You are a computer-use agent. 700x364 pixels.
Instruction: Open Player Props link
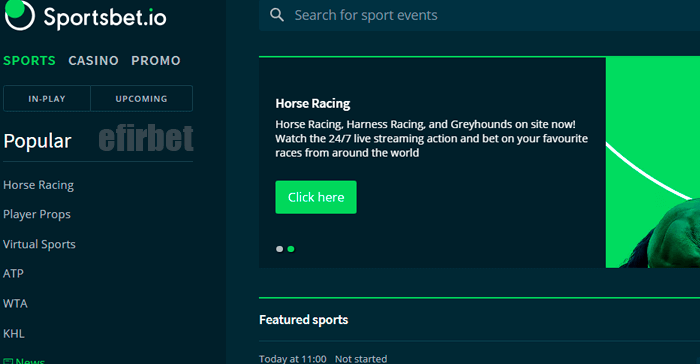tap(37, 214)
